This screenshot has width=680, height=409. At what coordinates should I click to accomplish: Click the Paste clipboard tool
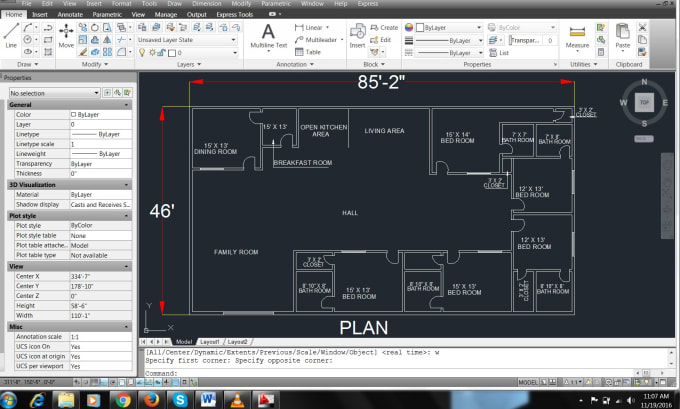[x=623, y=36]
